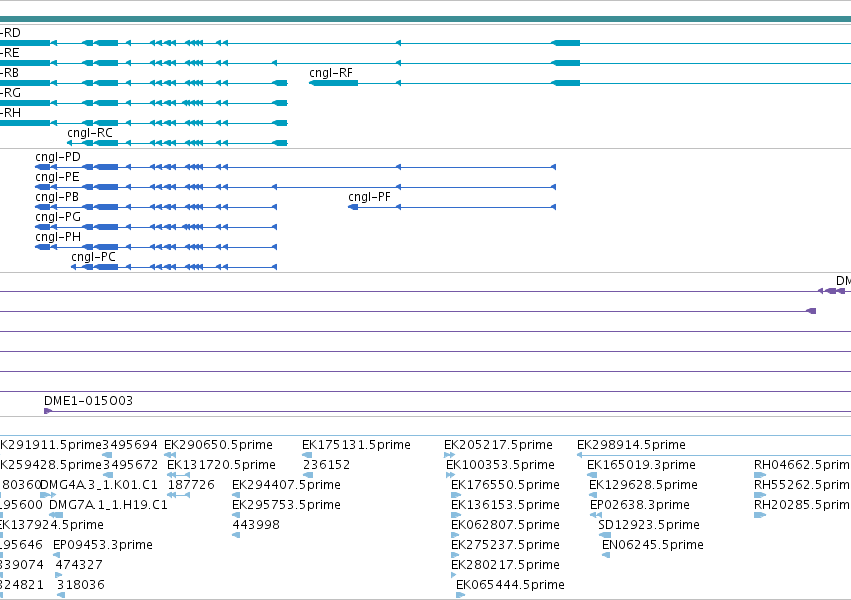Click the cngl-PF protein start exon
Image resolution: width=851 pixels, height=600 pixels.
pos(353,207)
